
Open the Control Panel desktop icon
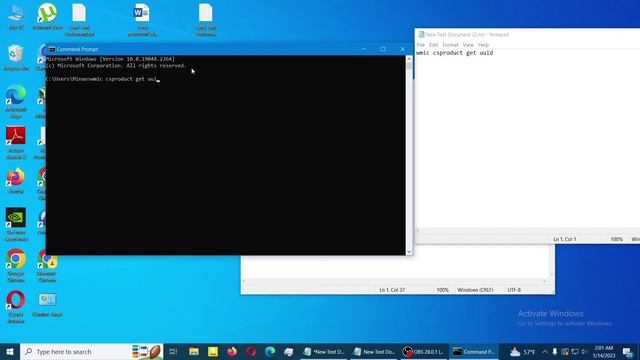click(x=47, y=304)
